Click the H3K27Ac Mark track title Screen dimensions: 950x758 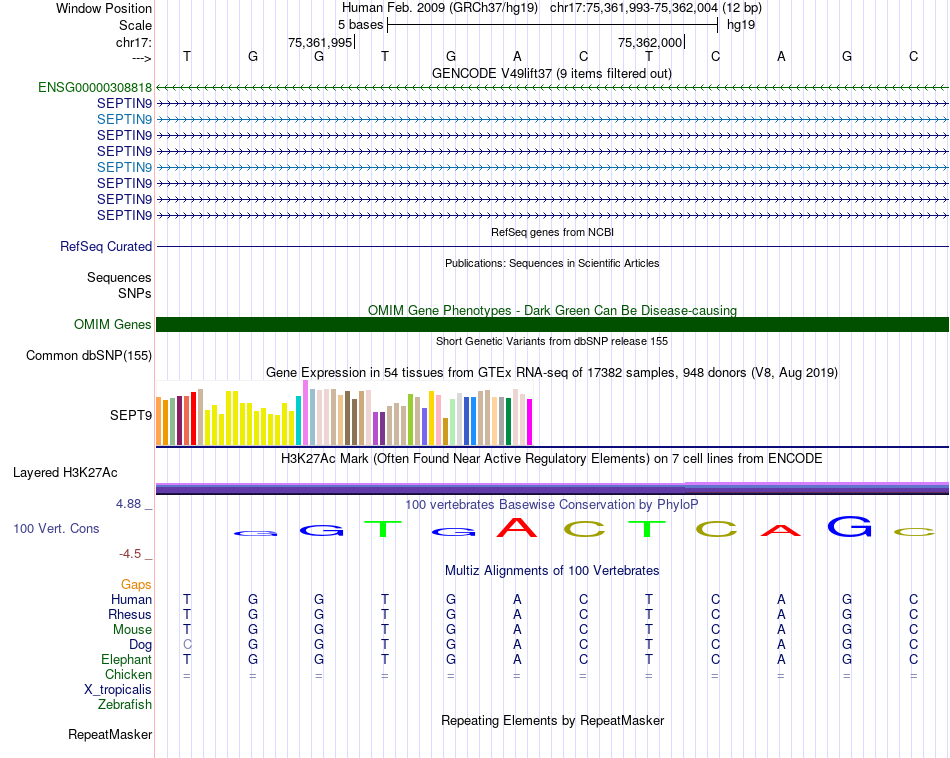pyautogui.click(x=551, y=459)
